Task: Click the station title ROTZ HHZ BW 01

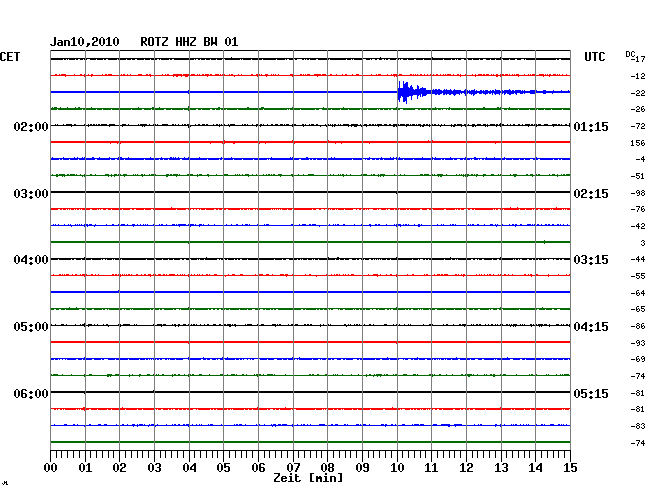Action: pos(189,42)
